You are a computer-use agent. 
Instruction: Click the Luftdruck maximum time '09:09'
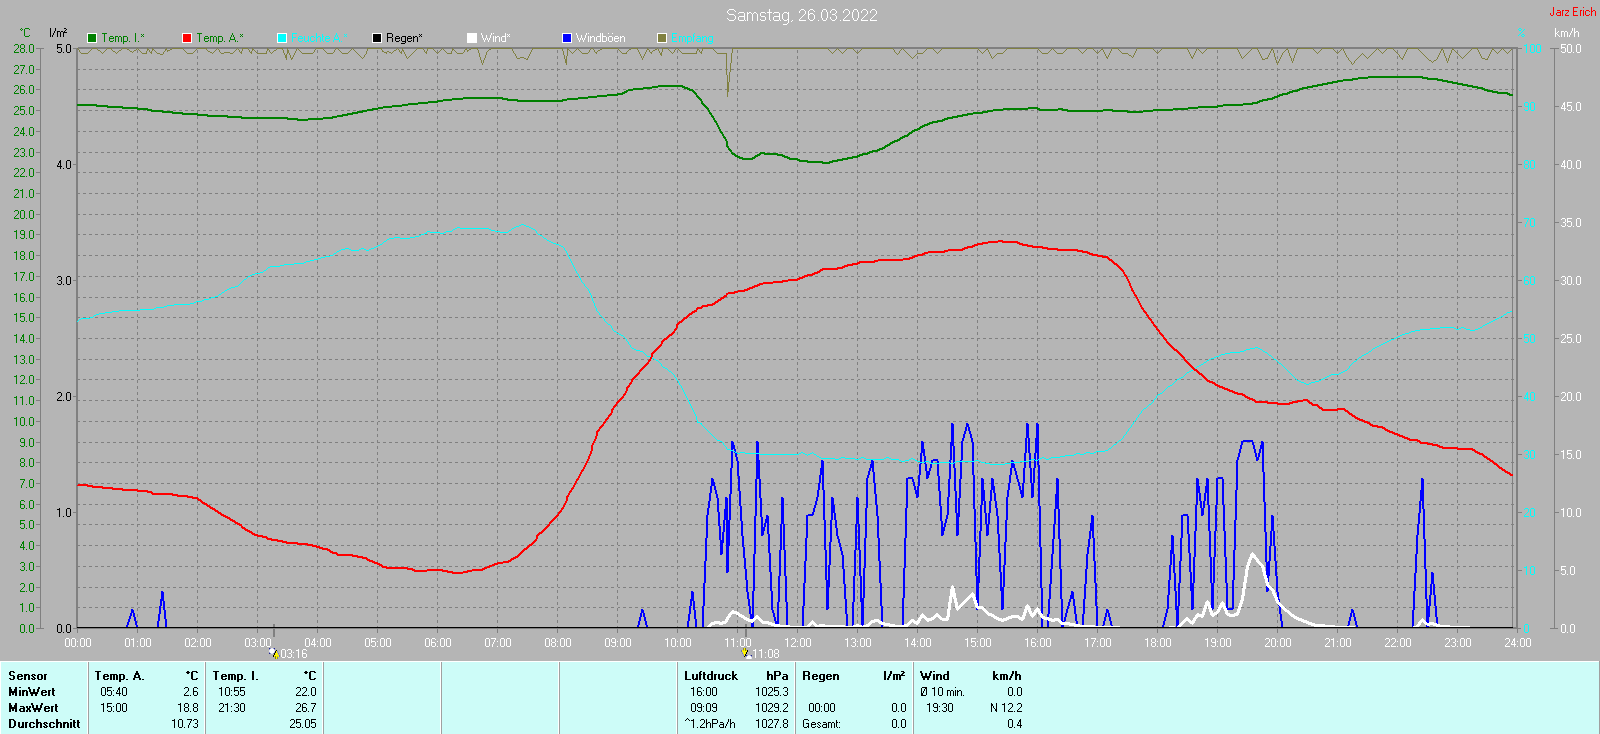click(x=704, y=708)
